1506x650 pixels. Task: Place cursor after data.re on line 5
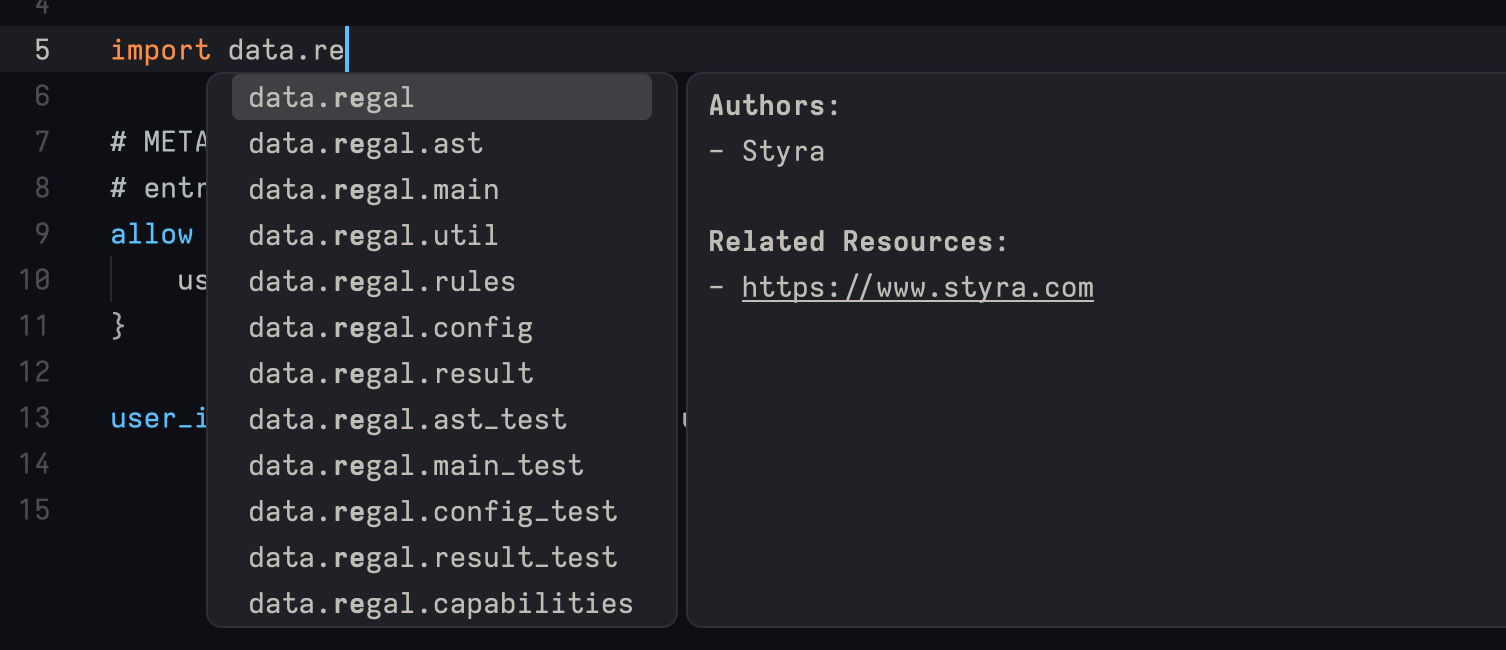point(345,49)
